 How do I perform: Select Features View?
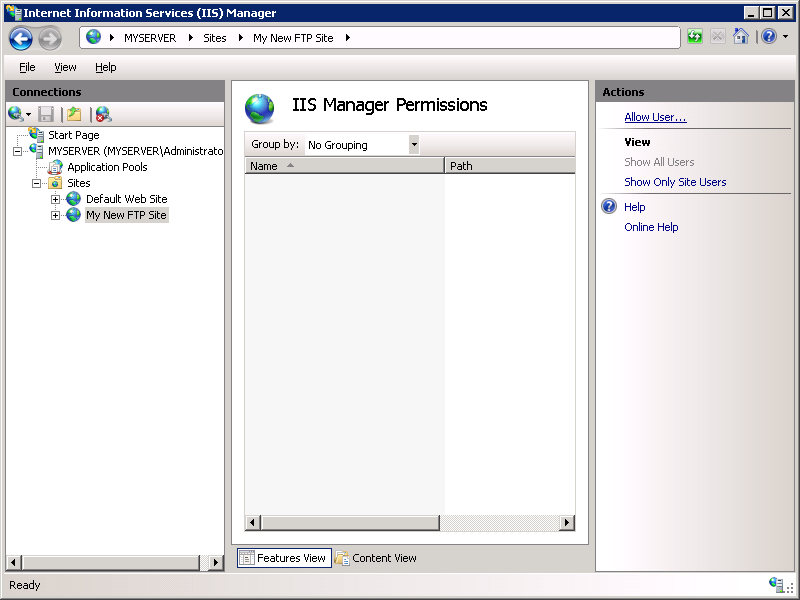283,558
